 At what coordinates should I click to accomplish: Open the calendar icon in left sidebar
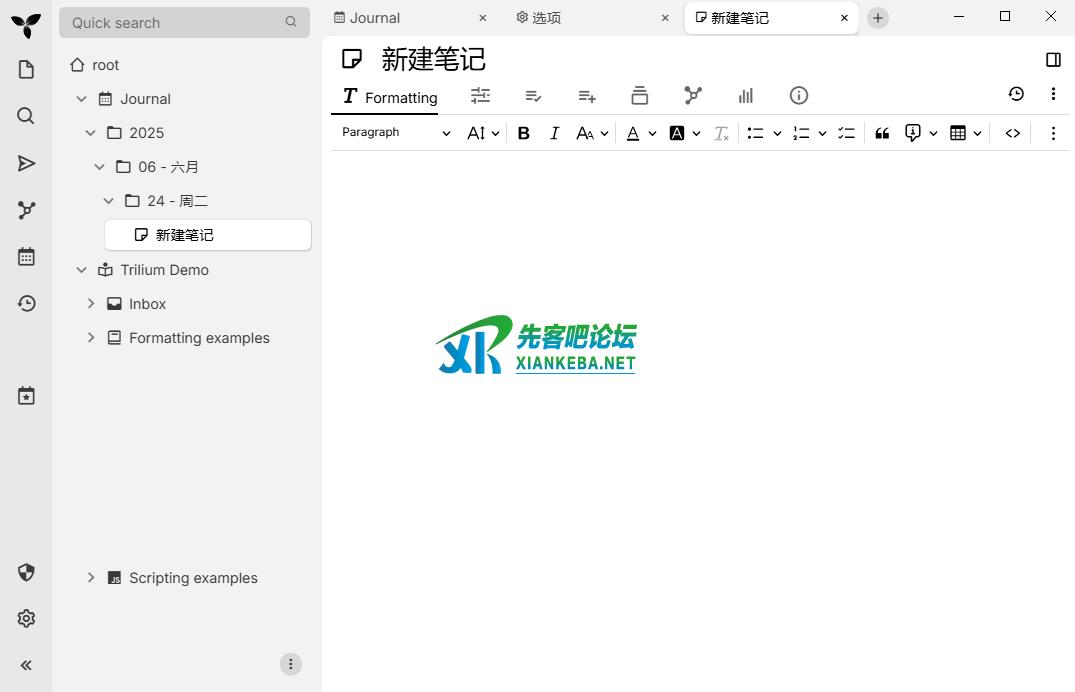26,257
